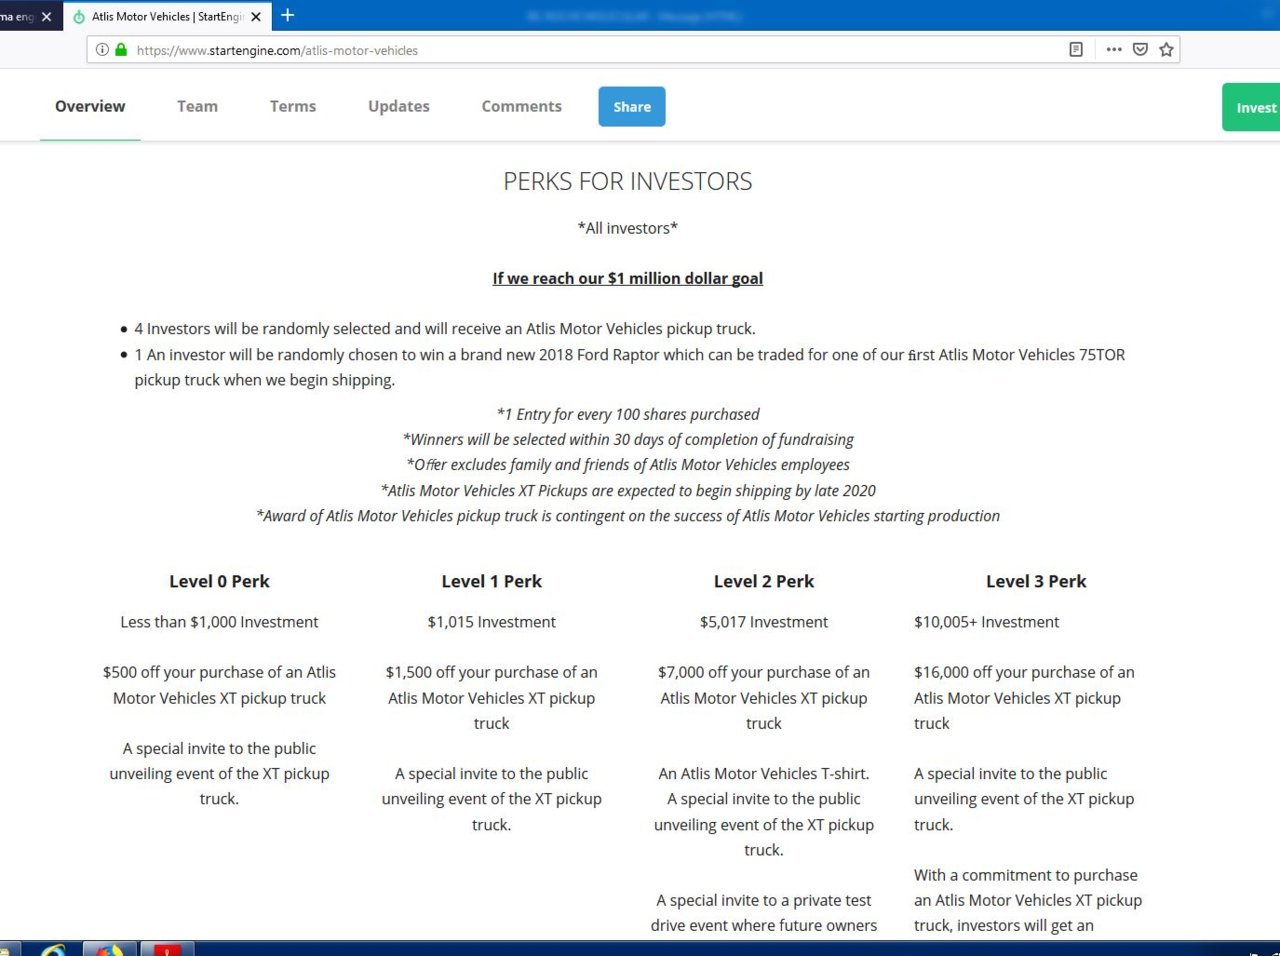Viewport: 1280px width, 956px height.
Task: Close the Atlis Motor Vehicles tab
Action: coord(256,17)
